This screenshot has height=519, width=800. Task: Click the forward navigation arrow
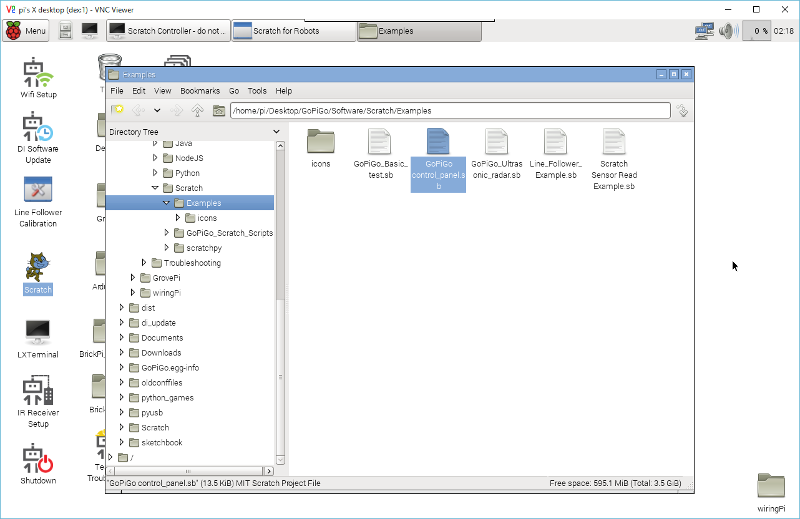click(177, 110)
